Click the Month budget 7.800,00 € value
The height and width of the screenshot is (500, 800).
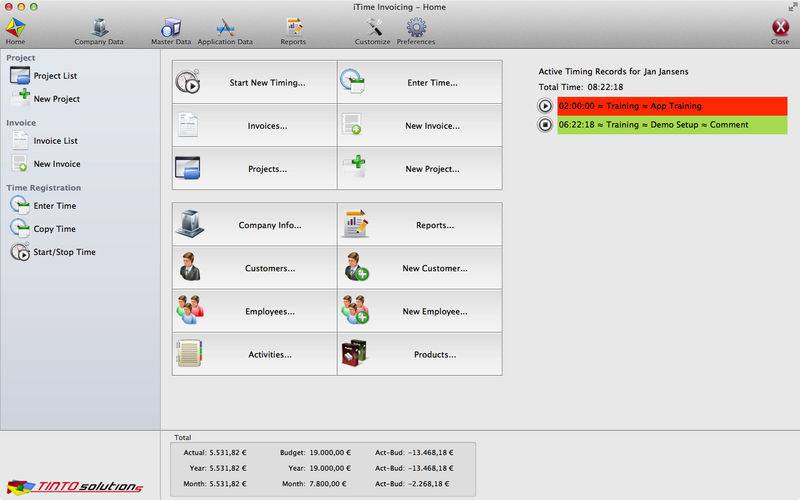point(328,483)
